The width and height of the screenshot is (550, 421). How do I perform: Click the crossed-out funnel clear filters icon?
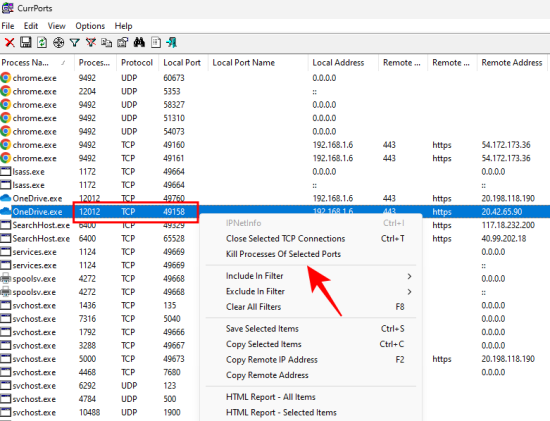[91, 42]
